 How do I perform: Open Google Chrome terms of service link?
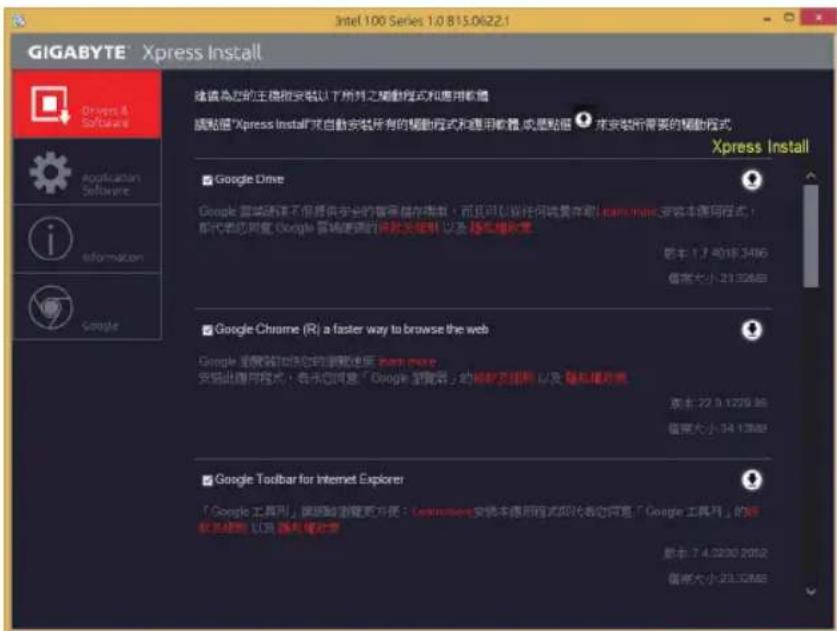click(504, 378)
